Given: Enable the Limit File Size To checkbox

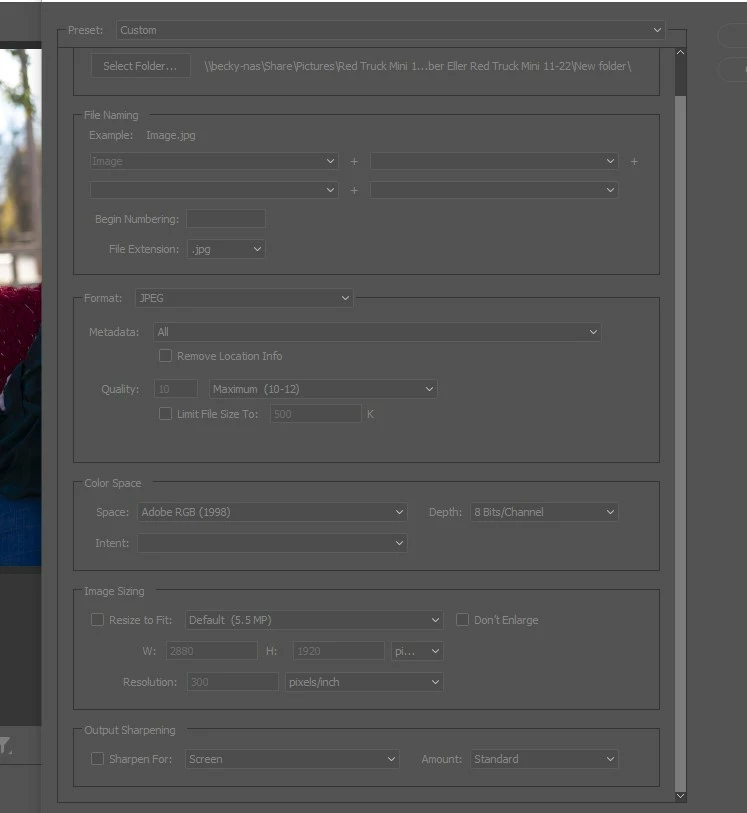Looking at the screenshot, I should 165,414.
